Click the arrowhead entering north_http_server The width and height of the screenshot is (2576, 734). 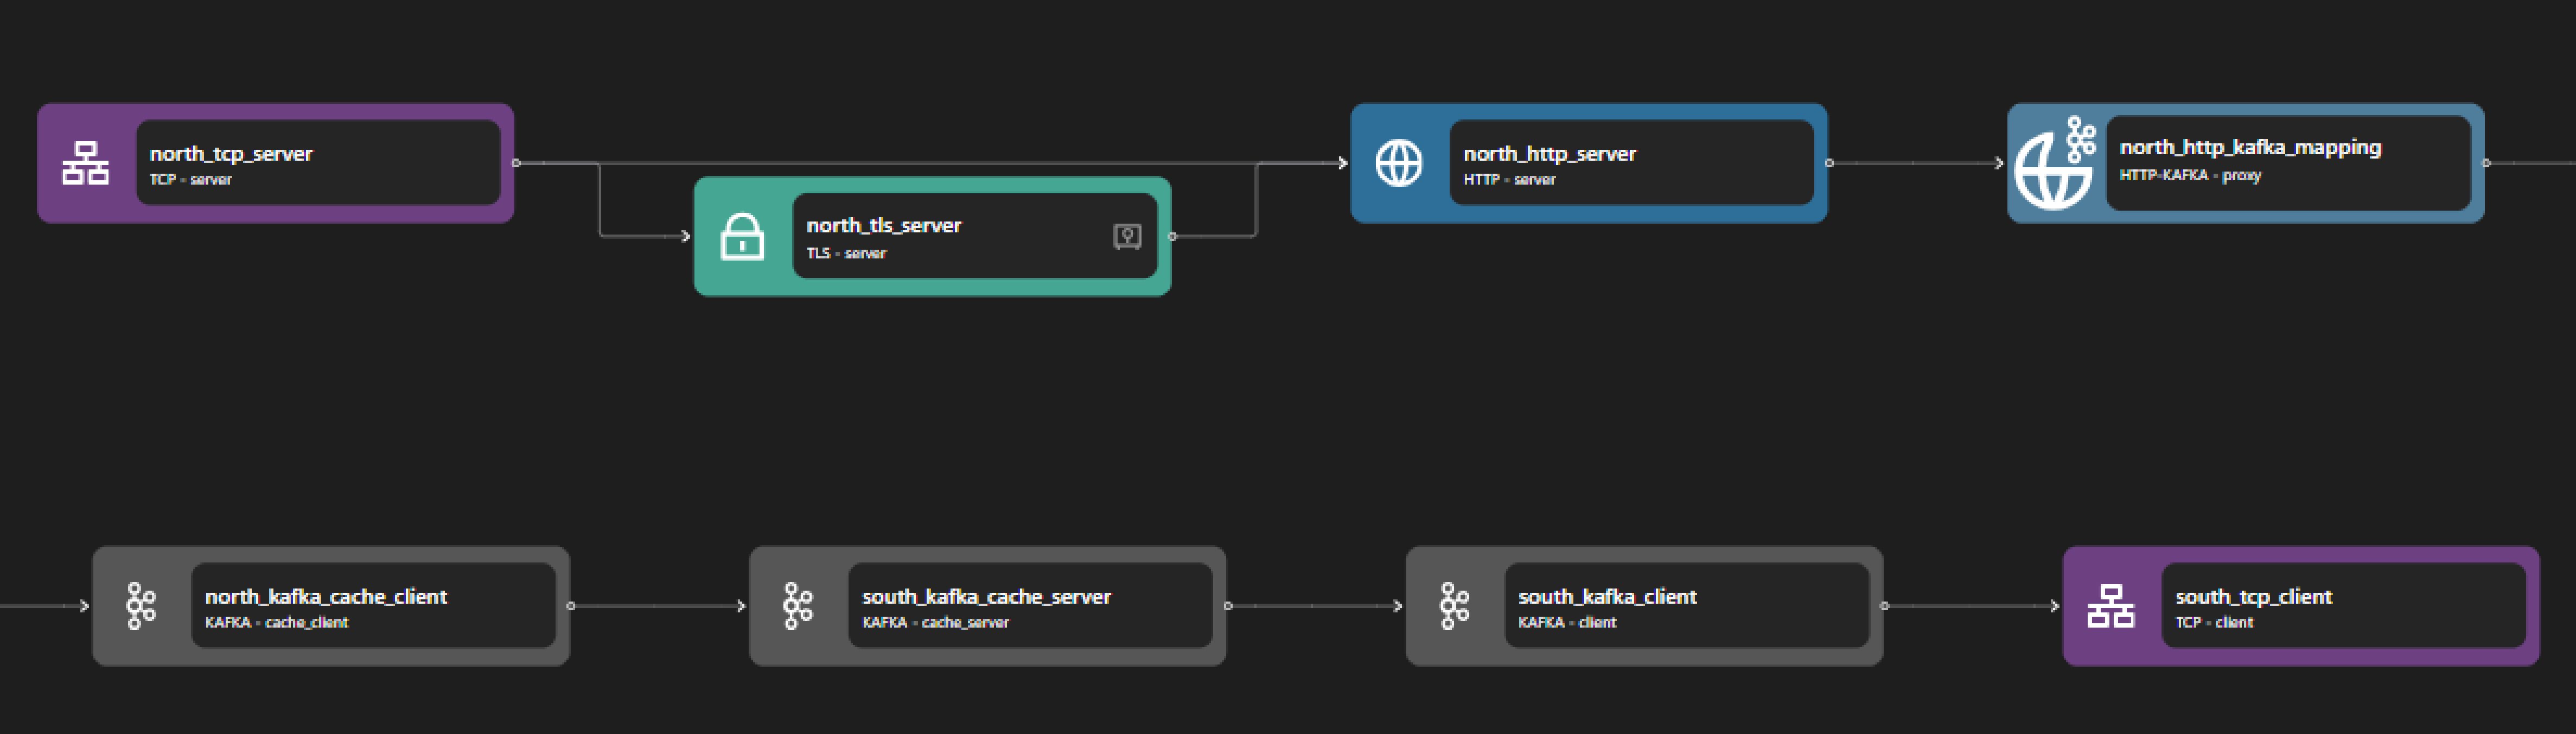1342,163
